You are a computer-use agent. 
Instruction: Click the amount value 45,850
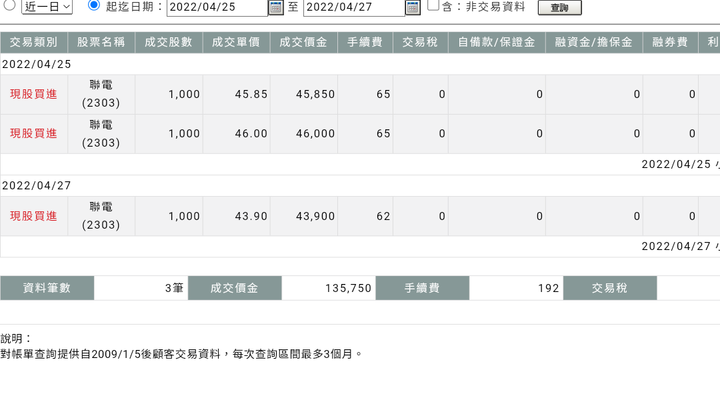pos(315,94)
